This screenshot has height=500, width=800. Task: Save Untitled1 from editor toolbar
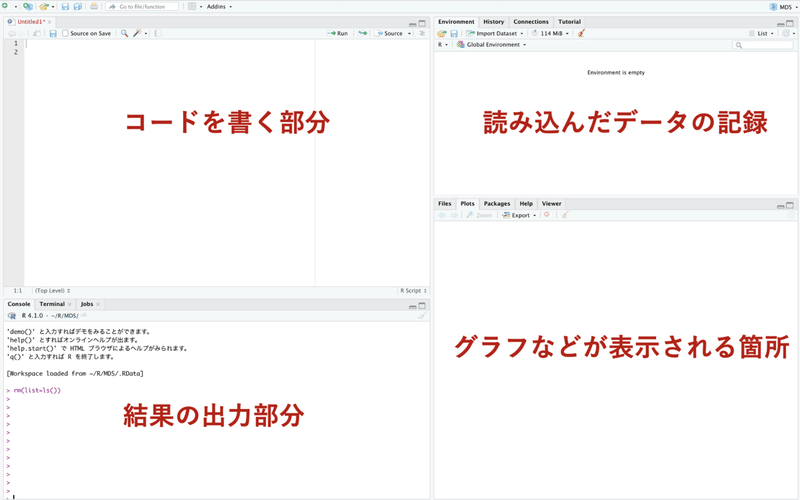coord(53,33)
